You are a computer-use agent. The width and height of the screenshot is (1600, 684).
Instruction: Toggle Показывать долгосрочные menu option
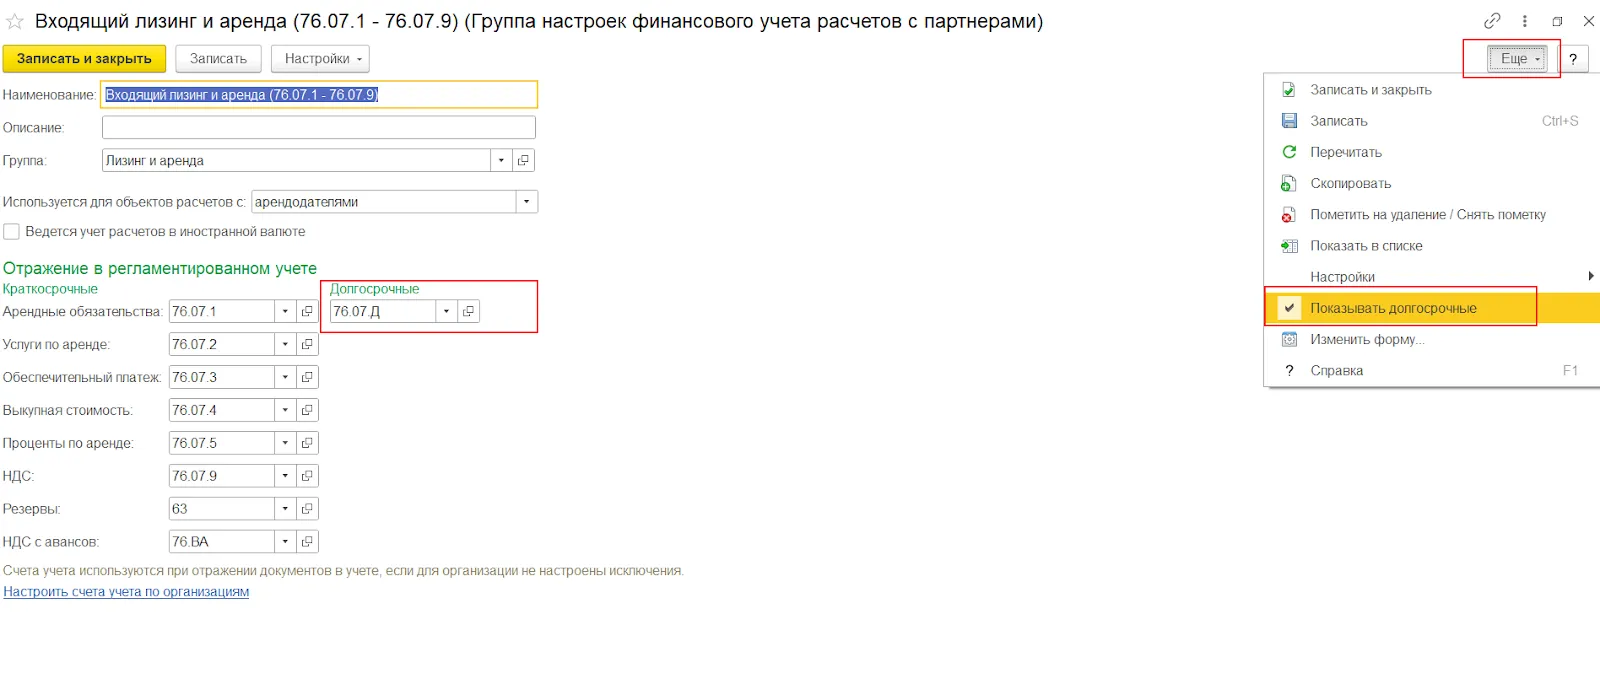[1393, 309]
